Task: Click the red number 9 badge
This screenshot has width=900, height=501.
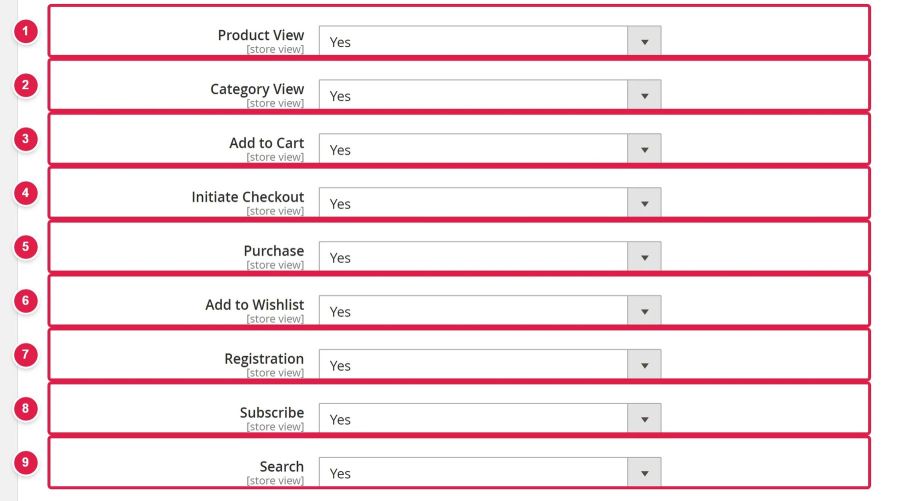Action: (26, 463)
